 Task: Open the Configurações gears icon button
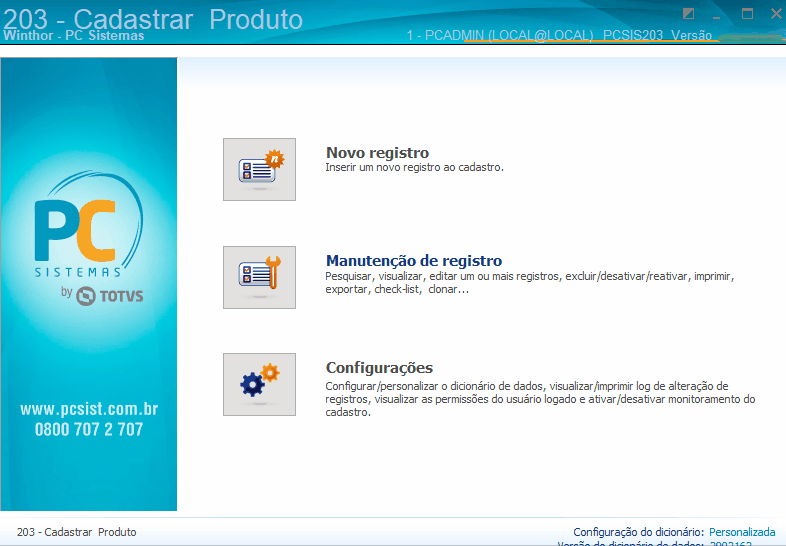[259, 385]
